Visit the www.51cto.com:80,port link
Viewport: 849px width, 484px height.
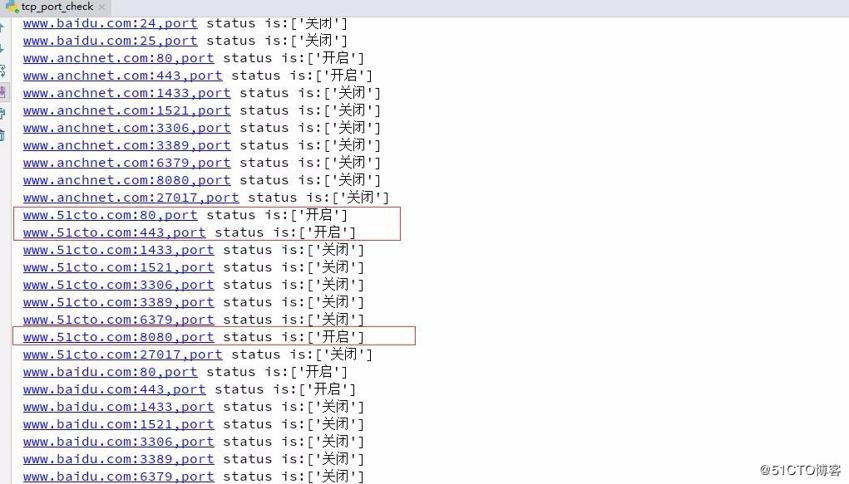pos(110,215)
